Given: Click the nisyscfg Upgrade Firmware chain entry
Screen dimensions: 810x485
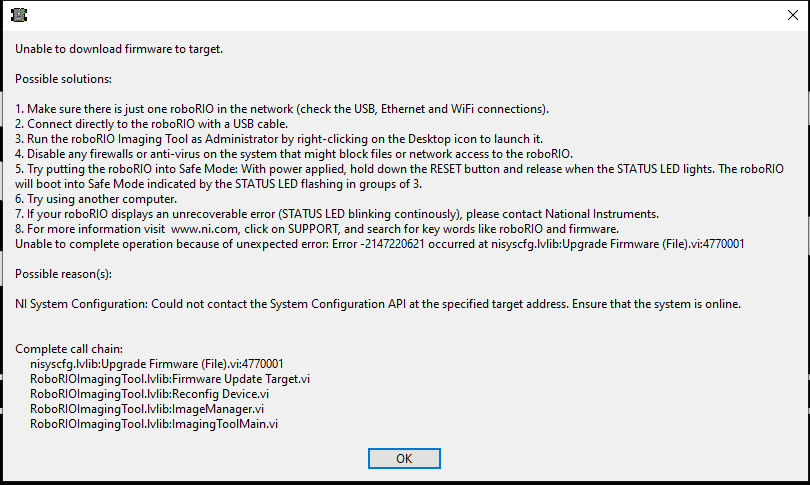Looking at the screenshot, I should tap(157, 364).
